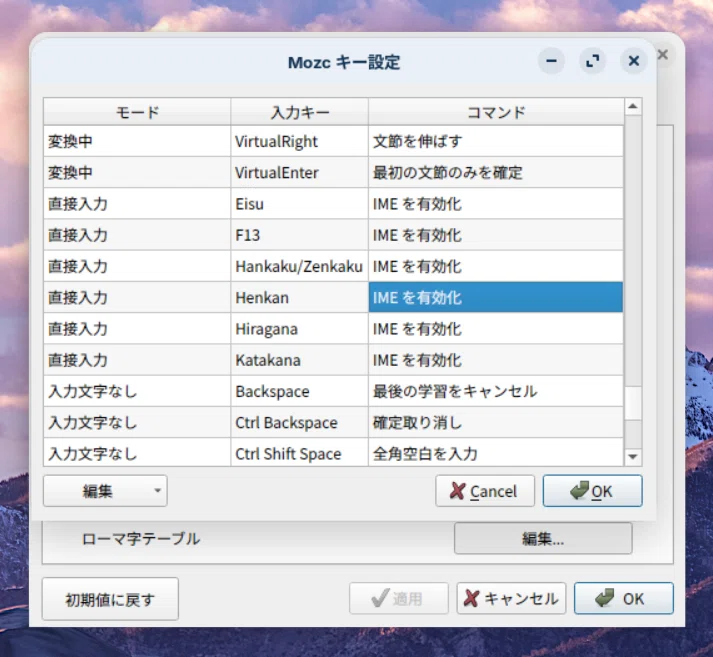Open highlighted IME を有効化 cell for Henkan

496,297
